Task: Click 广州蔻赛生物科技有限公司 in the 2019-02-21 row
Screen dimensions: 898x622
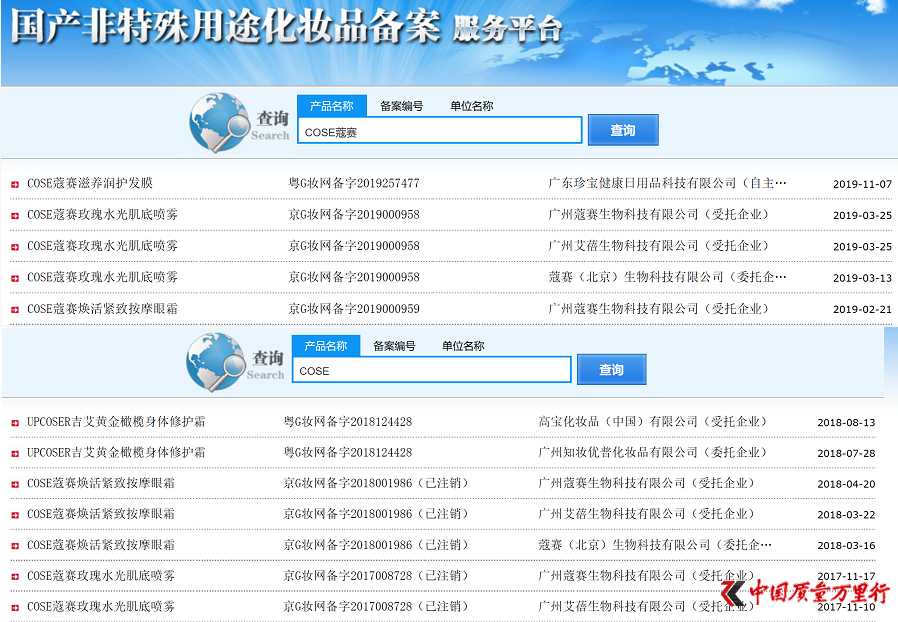Action: click(623, 309)
